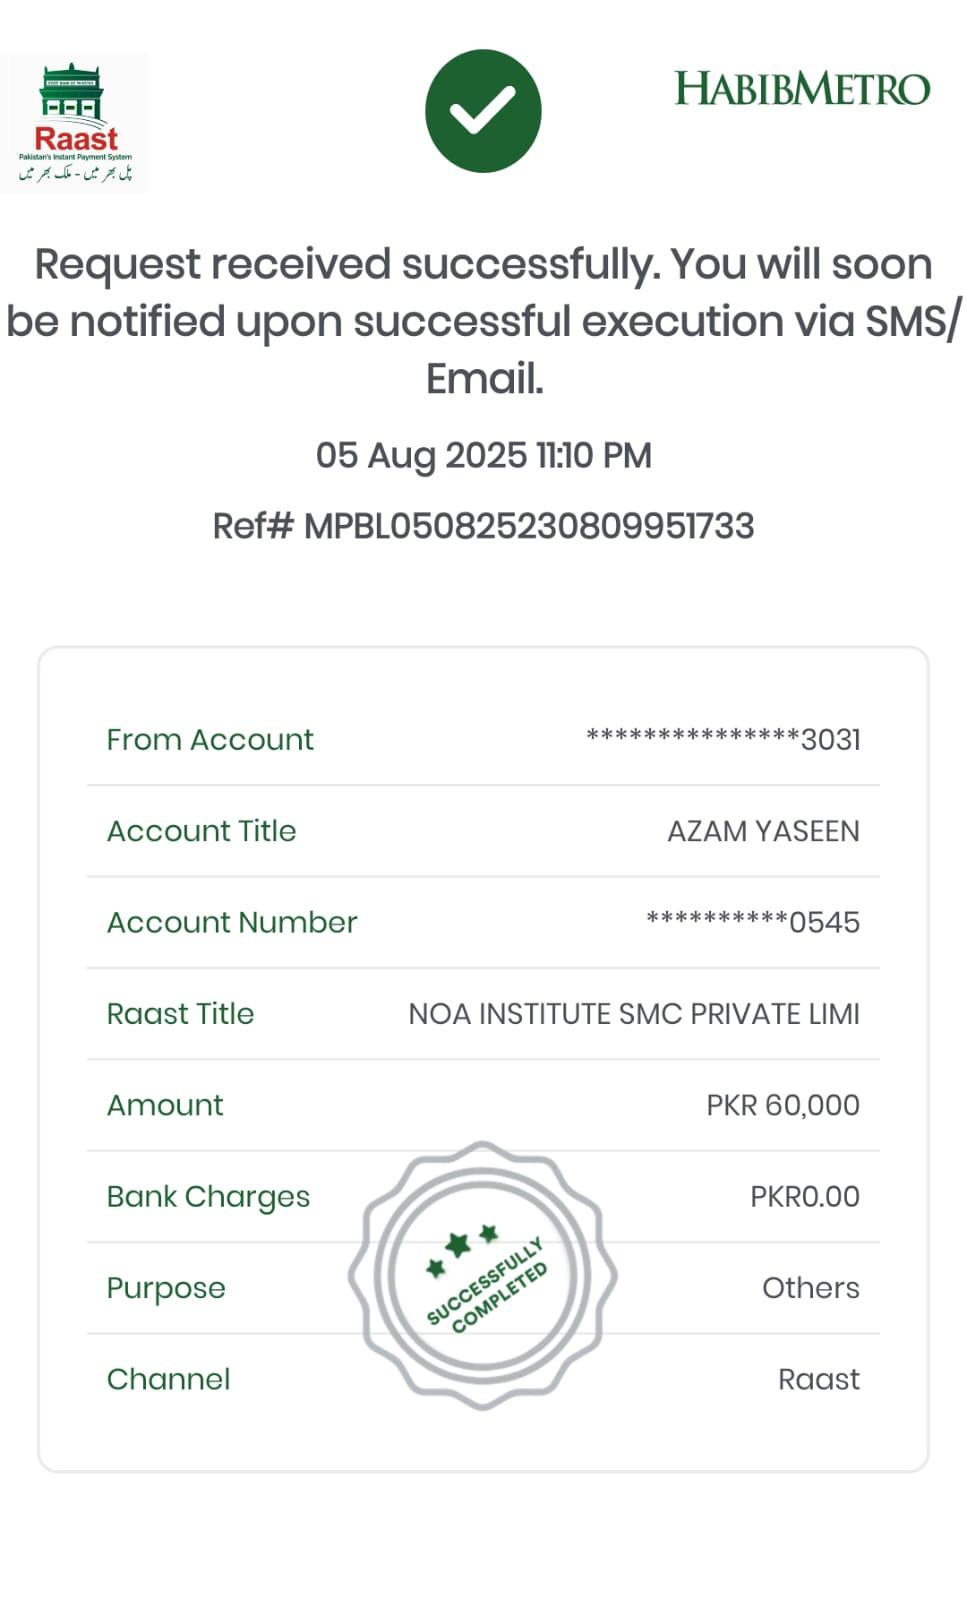Click the PKR0.00 bank charges value
Viewport: 967px width, 1600px height.
(804, 1197)
